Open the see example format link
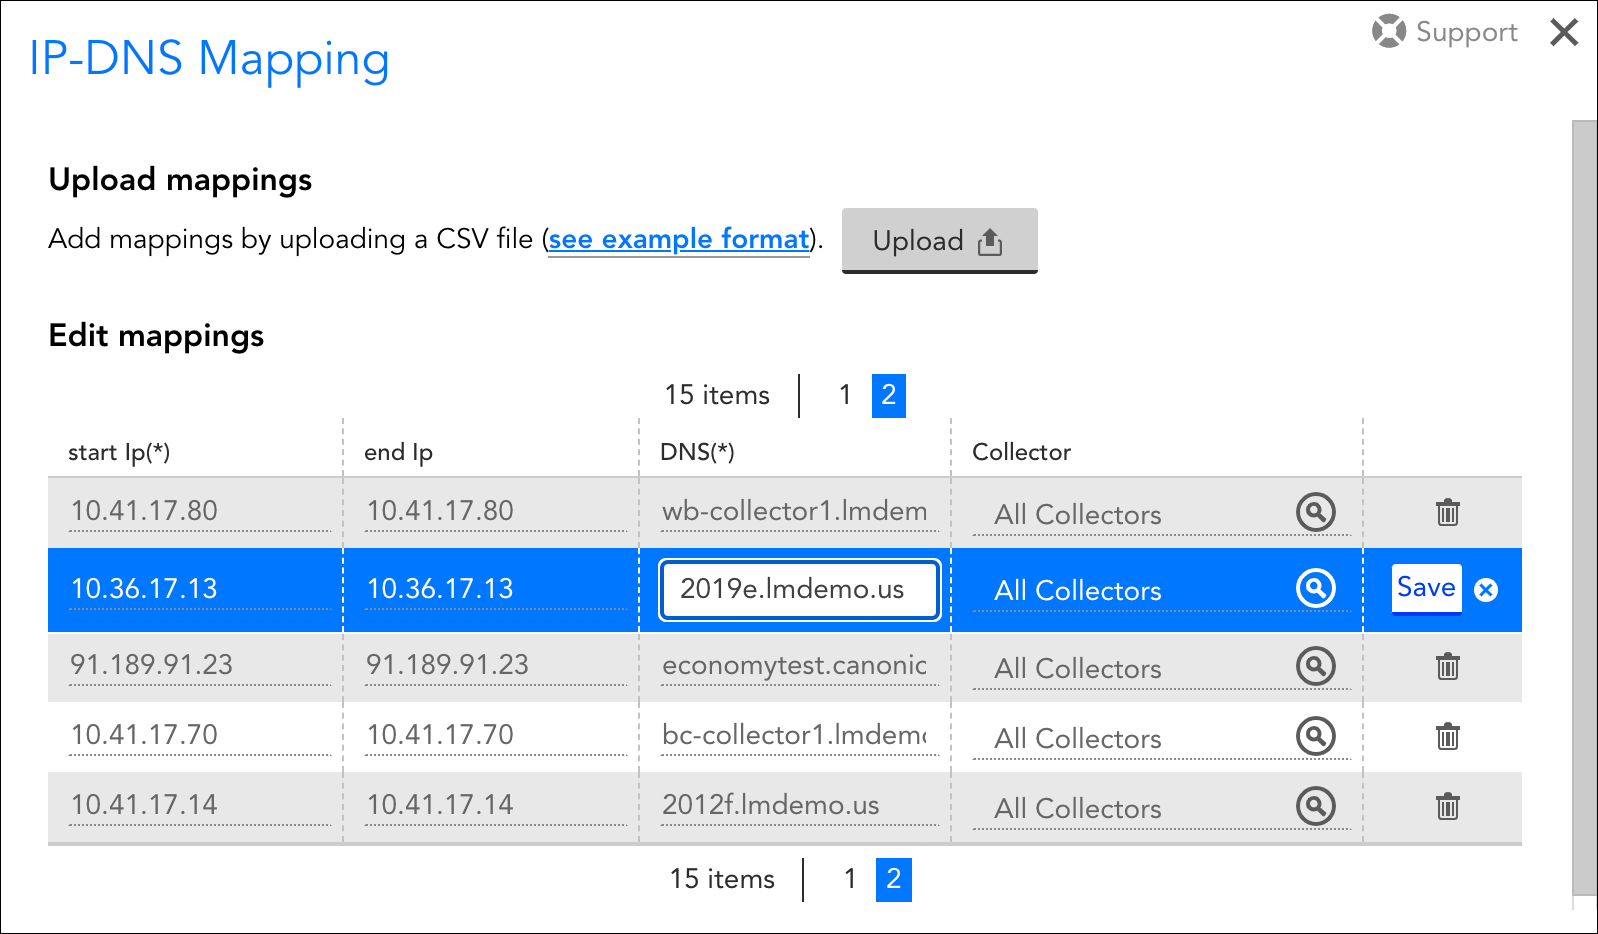The width and height of the screenshot is (1598, 934). 679,240
